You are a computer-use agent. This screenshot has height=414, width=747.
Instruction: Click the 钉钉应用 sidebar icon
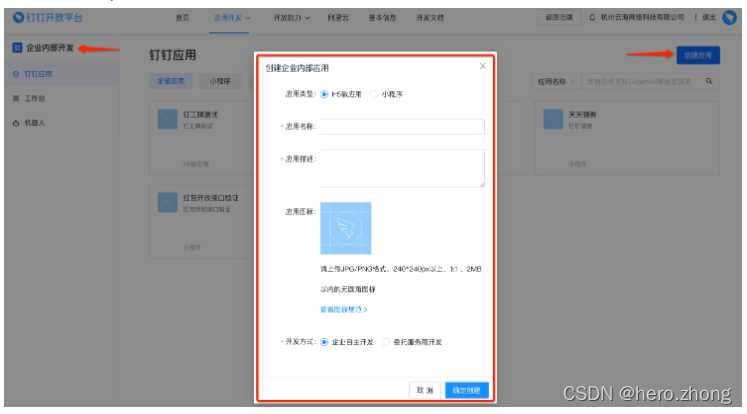16,74
